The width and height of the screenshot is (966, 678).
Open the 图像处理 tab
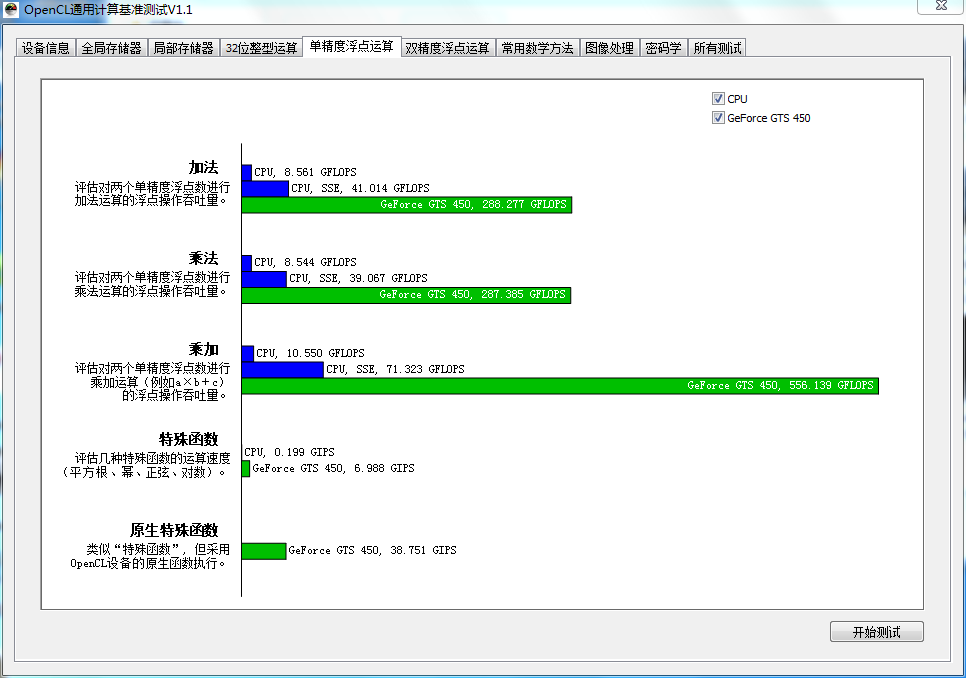pyautogui.click(x=609, y=48)
